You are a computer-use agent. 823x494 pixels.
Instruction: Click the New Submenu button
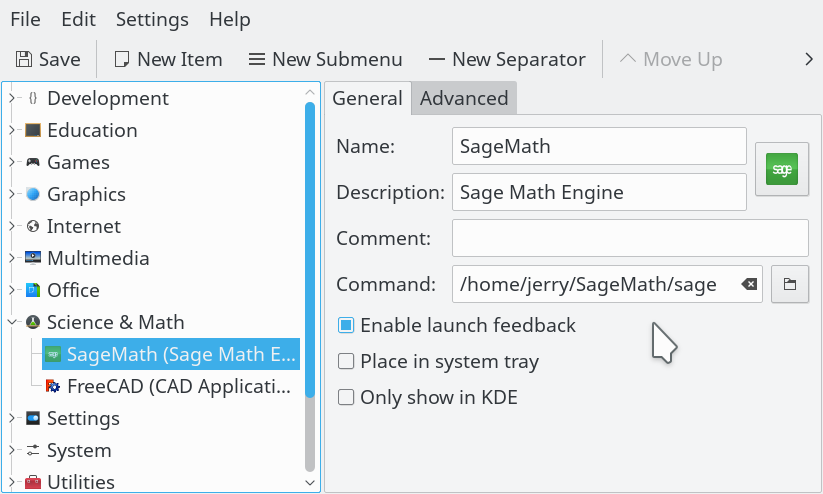pos(324,59)
